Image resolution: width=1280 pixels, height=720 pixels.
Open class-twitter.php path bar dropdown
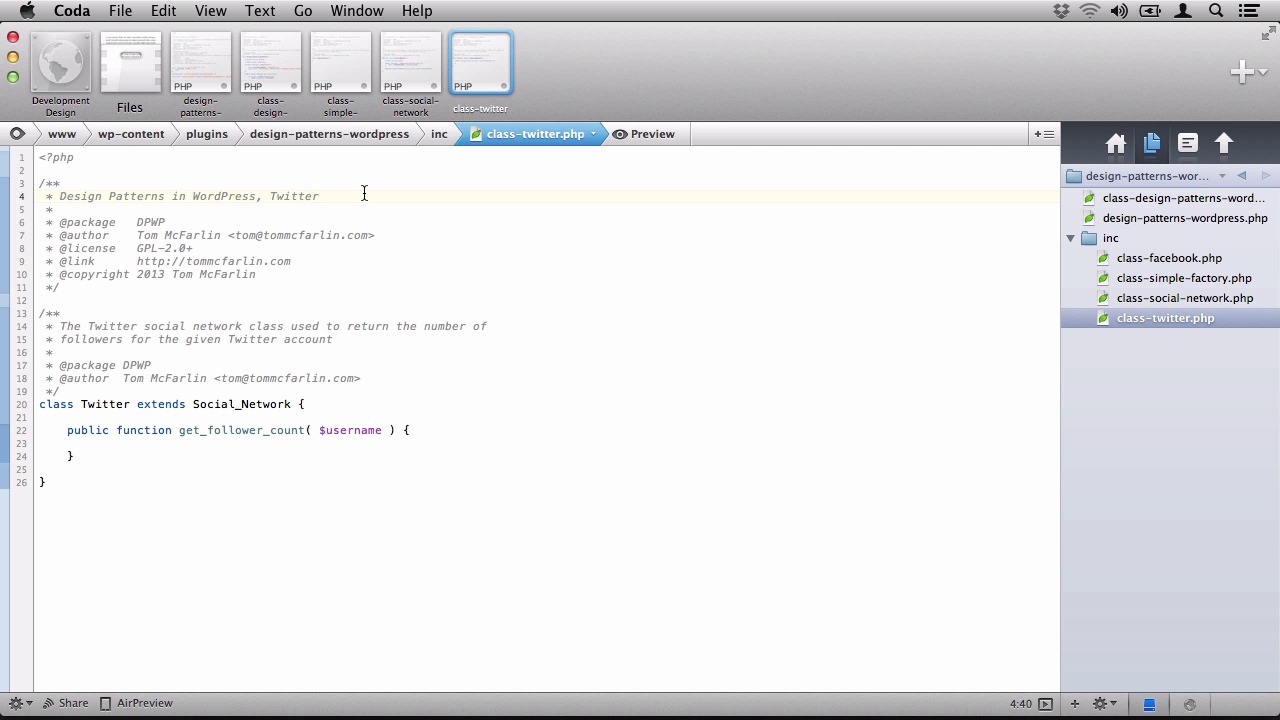point(593,134)
